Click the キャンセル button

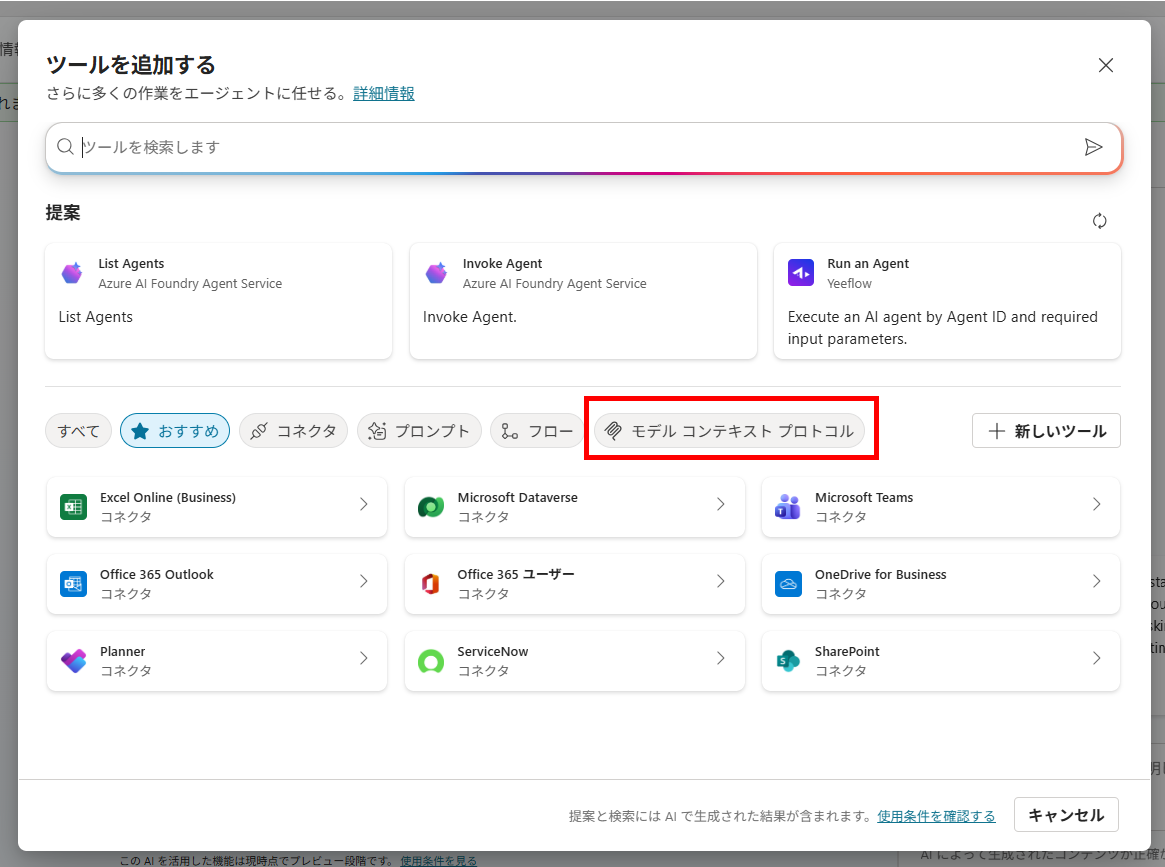click(x=1066, y=815)
